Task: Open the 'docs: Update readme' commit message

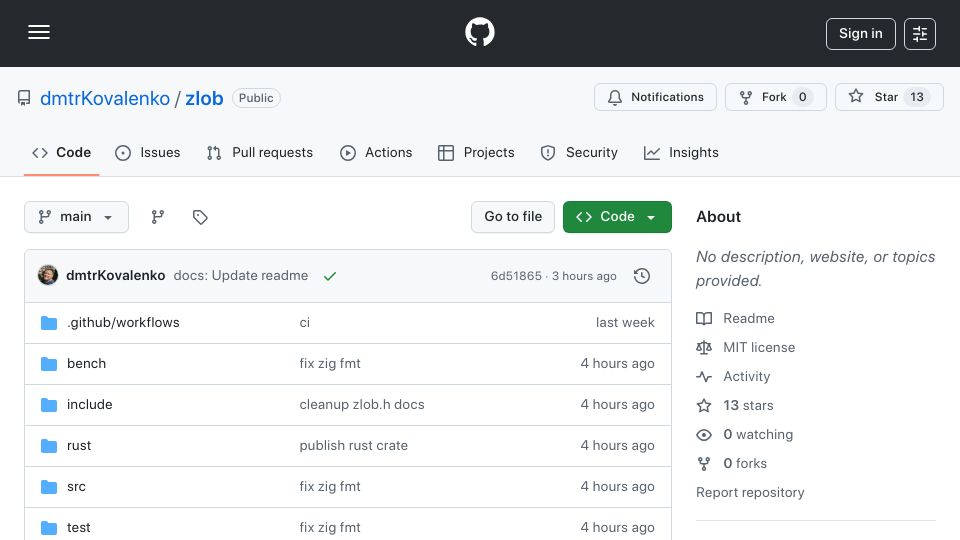Action: (x=241, y=276)
